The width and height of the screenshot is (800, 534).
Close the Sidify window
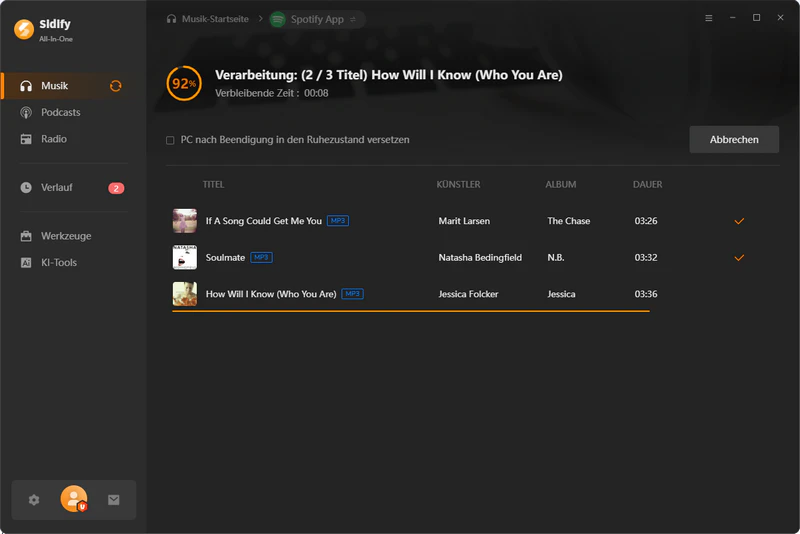click(781, 18)
